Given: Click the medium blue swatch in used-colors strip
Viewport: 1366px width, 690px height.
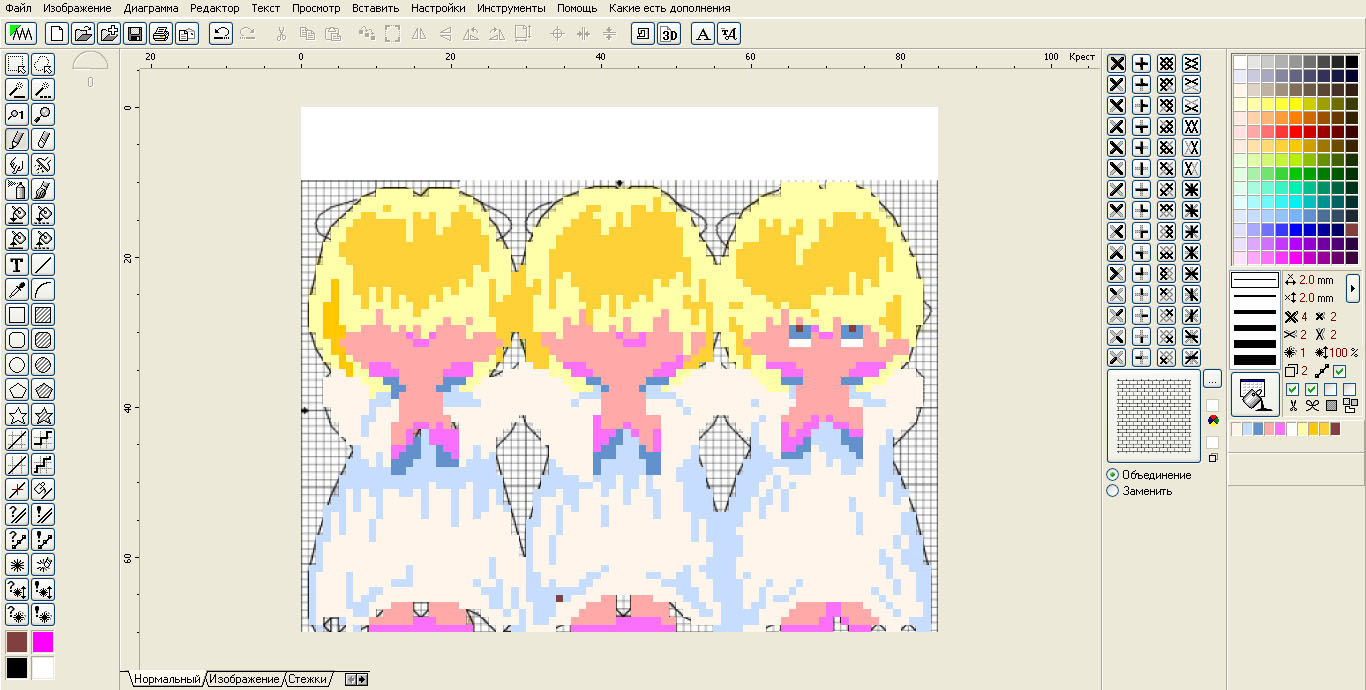Looking at the screenshot, I should click(x=1258, y=429).
